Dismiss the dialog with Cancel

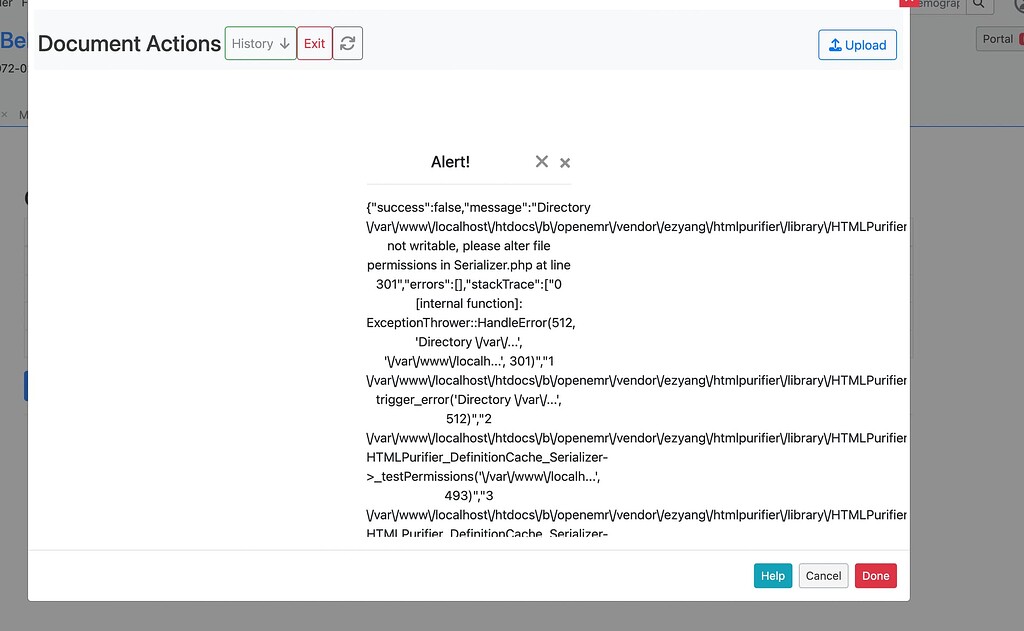(823, 575)
